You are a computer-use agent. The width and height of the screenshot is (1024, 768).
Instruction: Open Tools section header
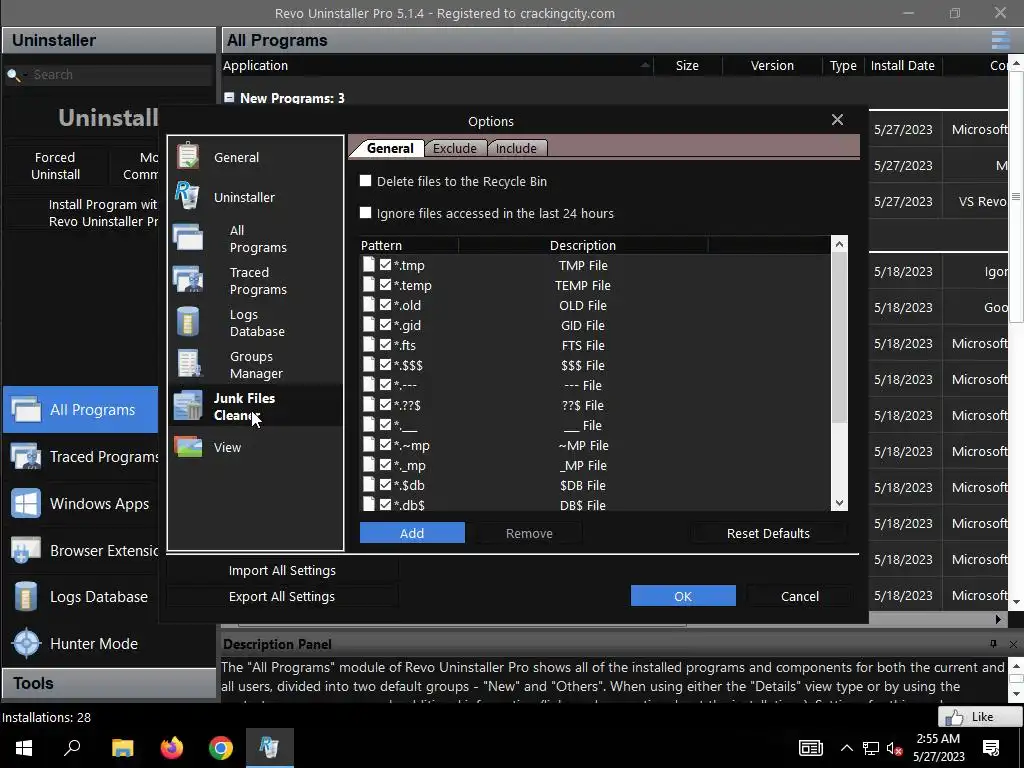point(109,683)
